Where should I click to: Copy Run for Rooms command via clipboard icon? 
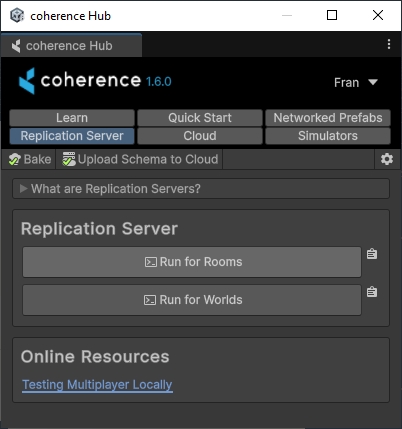point(372,254)
